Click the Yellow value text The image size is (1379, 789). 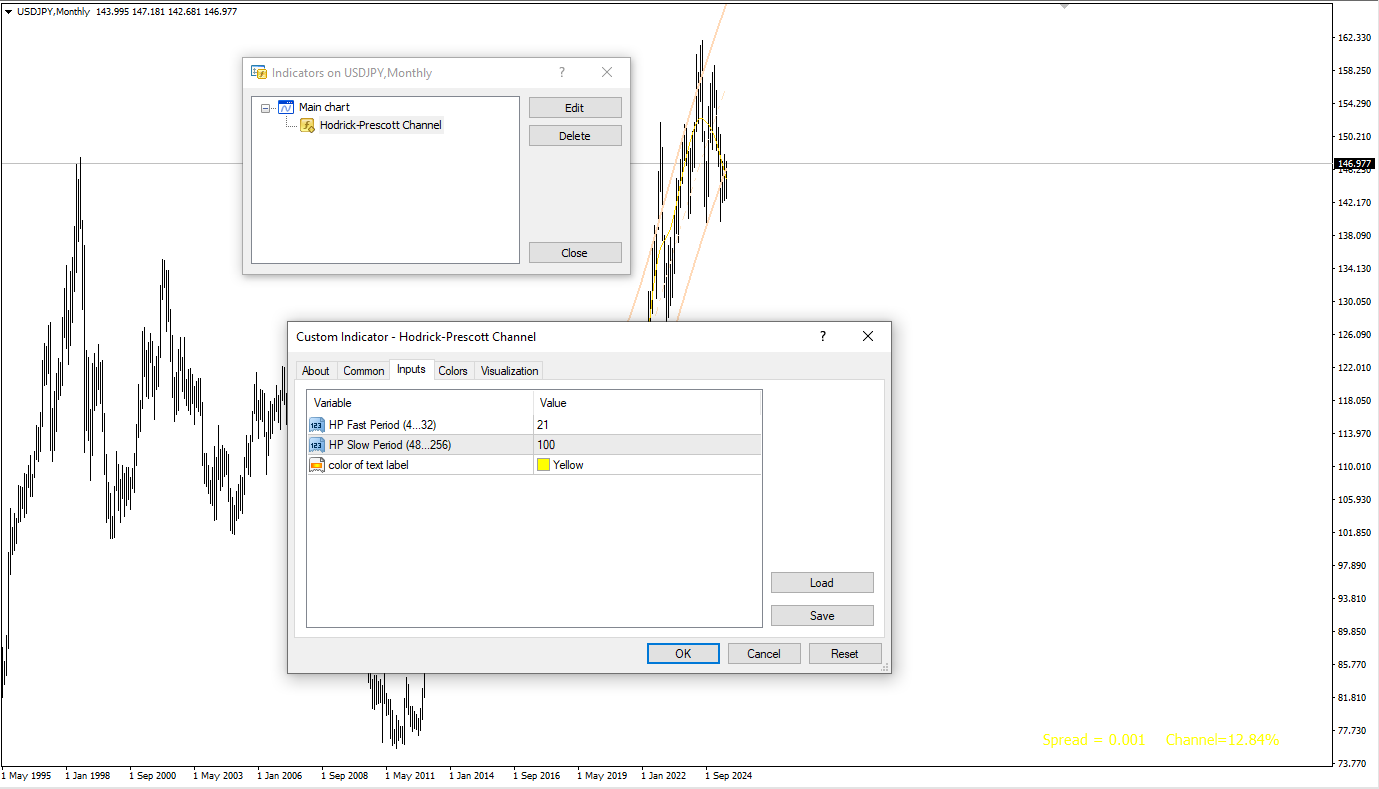[x=568, y=465]
